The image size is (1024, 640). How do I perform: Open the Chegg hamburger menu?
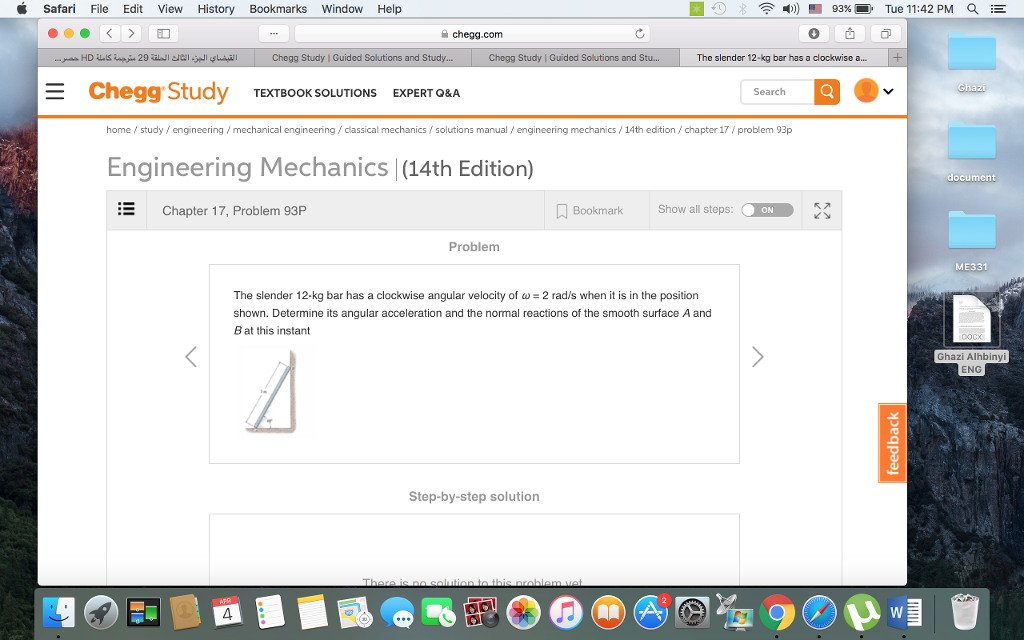(55, 91)
